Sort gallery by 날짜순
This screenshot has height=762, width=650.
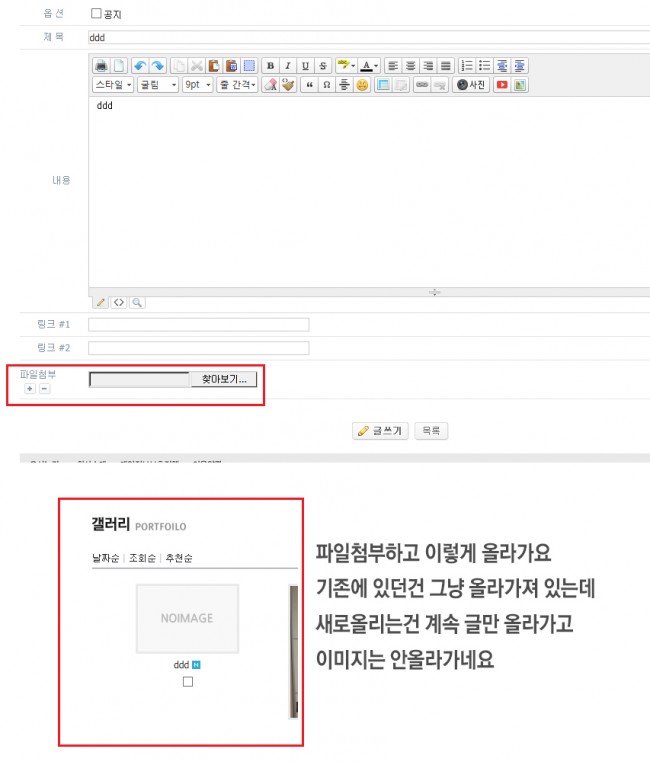[x=105, y=558]
